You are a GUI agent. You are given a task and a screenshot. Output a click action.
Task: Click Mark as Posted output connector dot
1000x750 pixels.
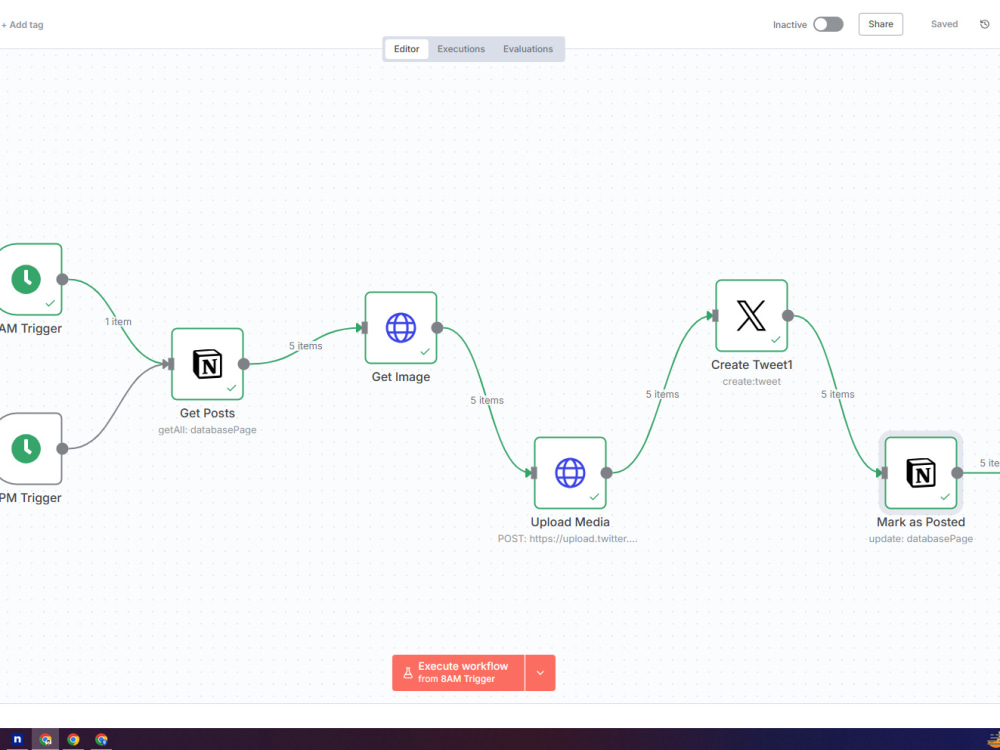tap(957, 473)
